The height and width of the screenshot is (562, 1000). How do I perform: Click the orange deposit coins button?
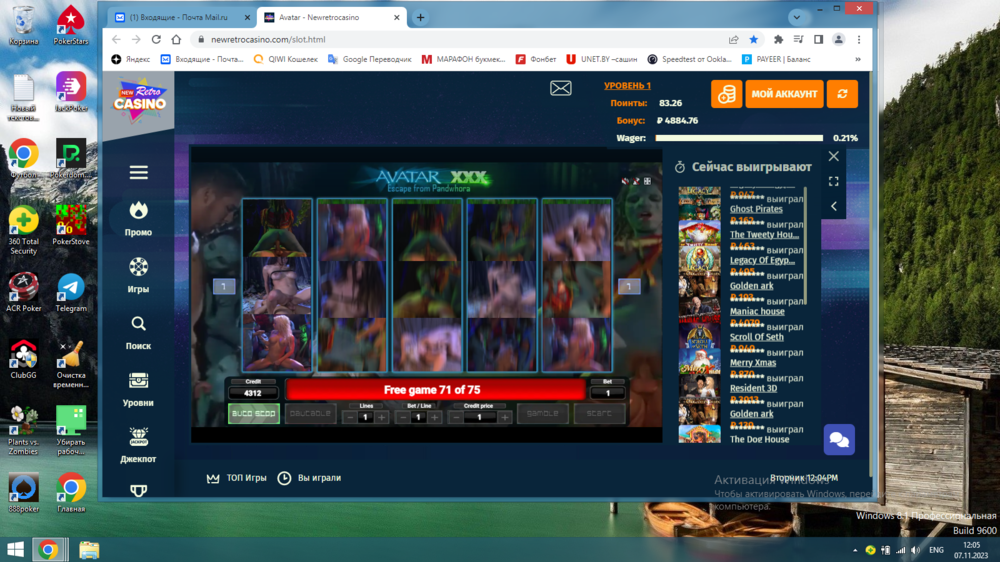click(726, 94)
